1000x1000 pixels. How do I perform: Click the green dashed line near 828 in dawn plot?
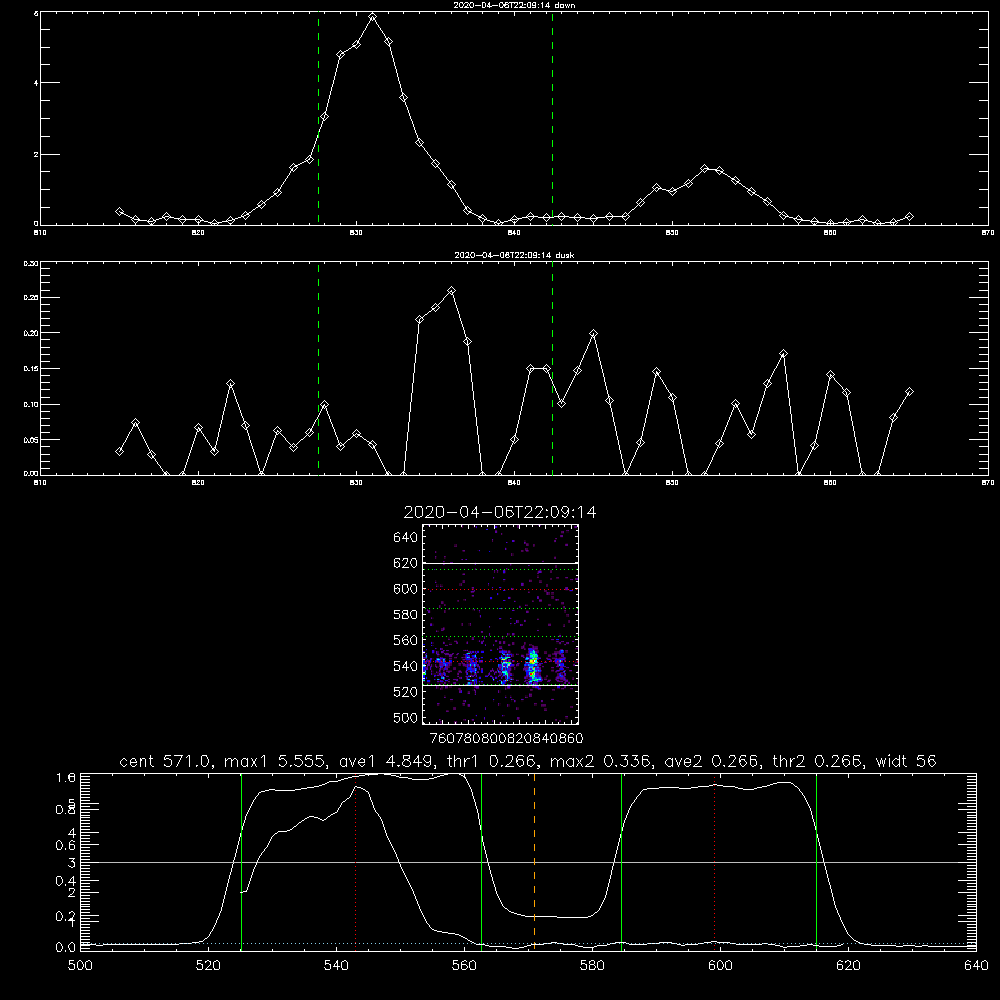pyautogui.click(x=318, y=118)
